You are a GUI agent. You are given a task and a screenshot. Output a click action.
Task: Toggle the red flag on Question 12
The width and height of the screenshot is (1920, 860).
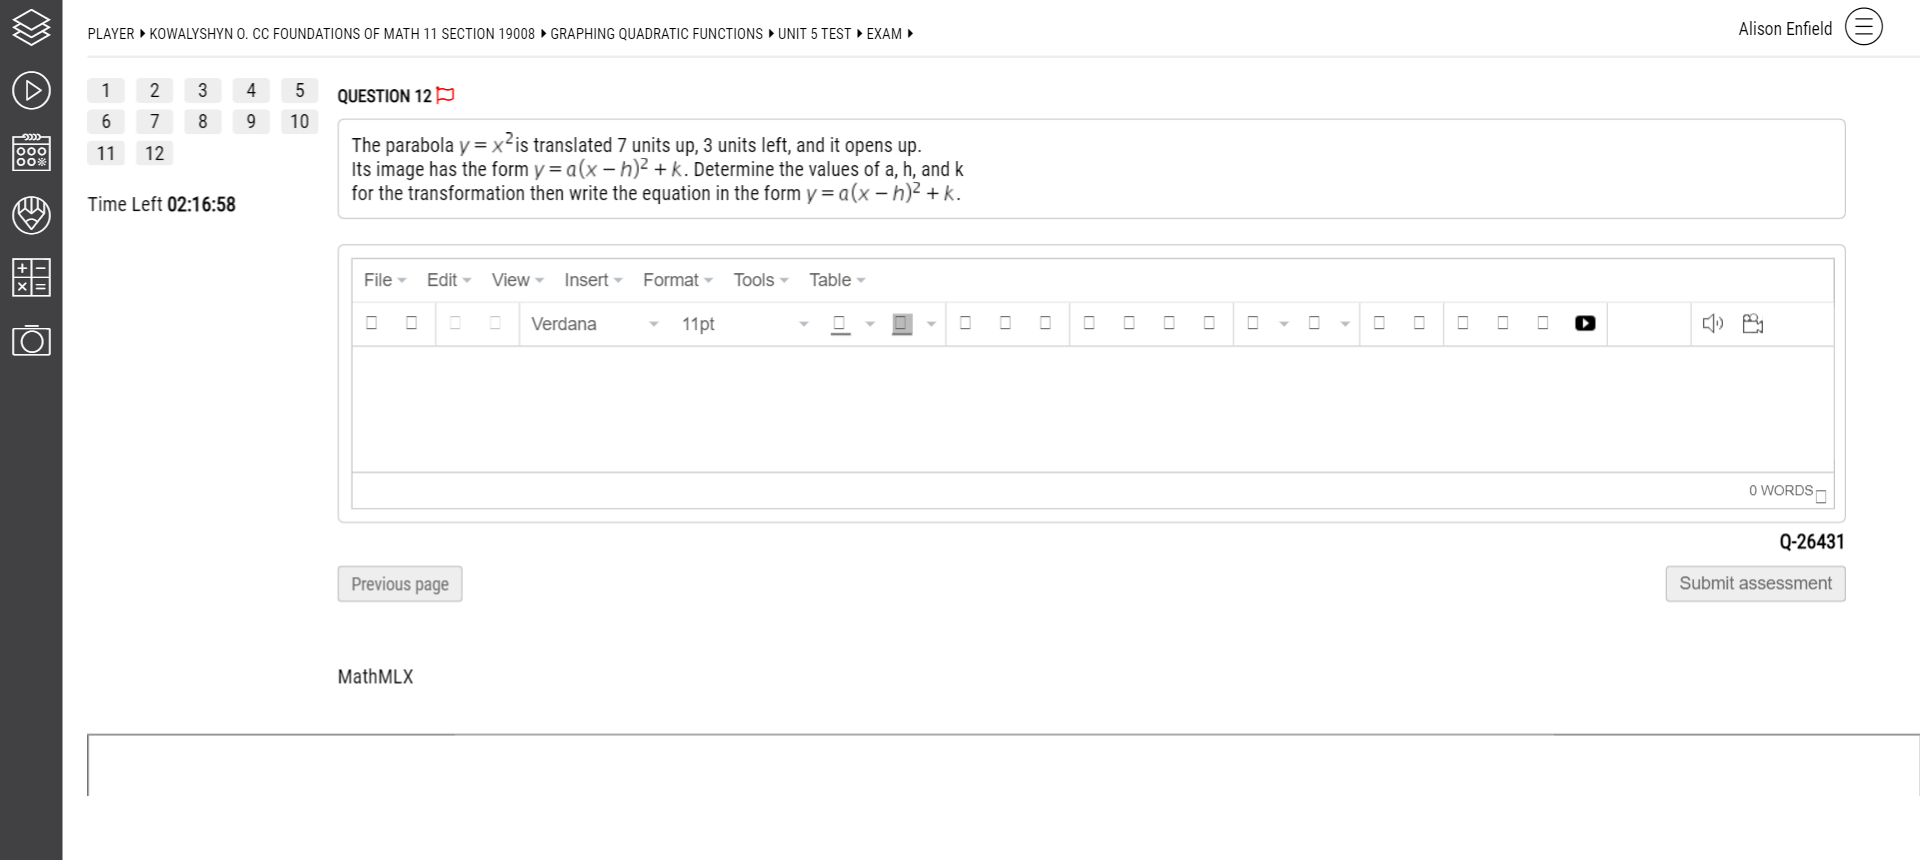[446, 95]
